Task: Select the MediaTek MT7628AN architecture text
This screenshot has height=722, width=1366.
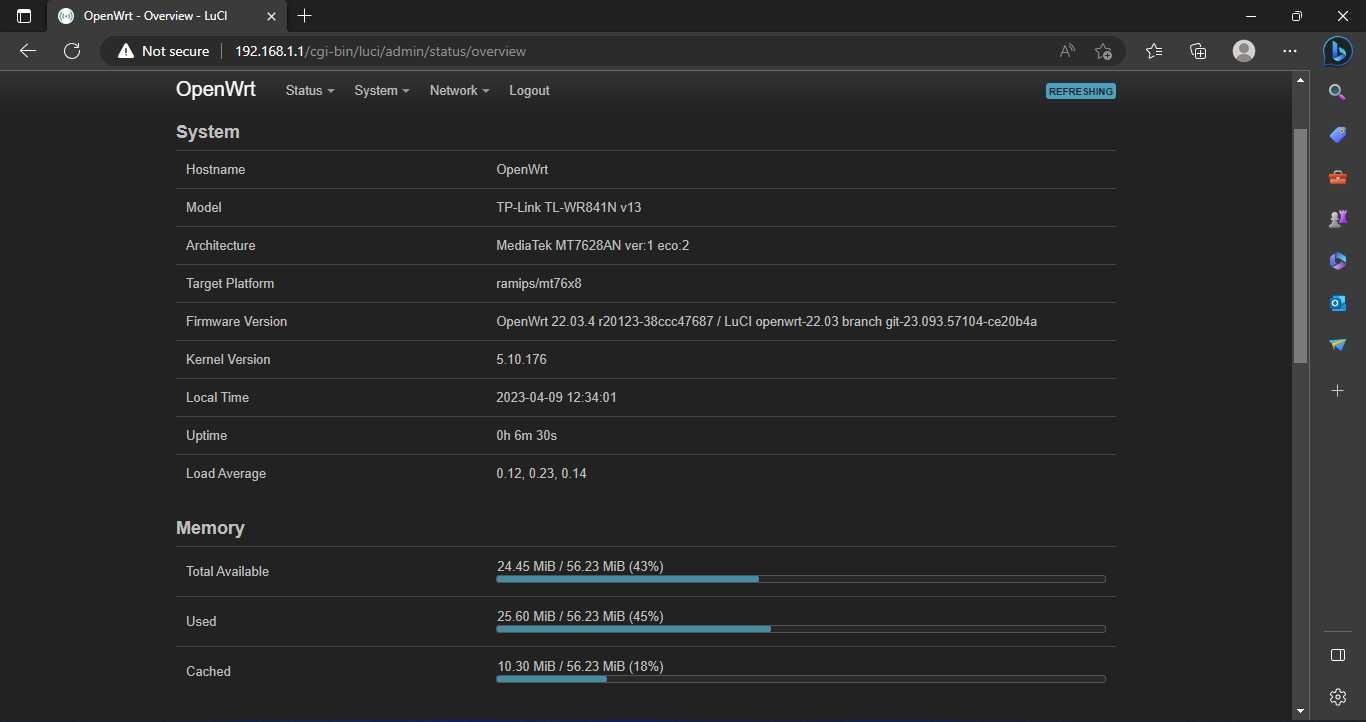Action: (592, 245)
